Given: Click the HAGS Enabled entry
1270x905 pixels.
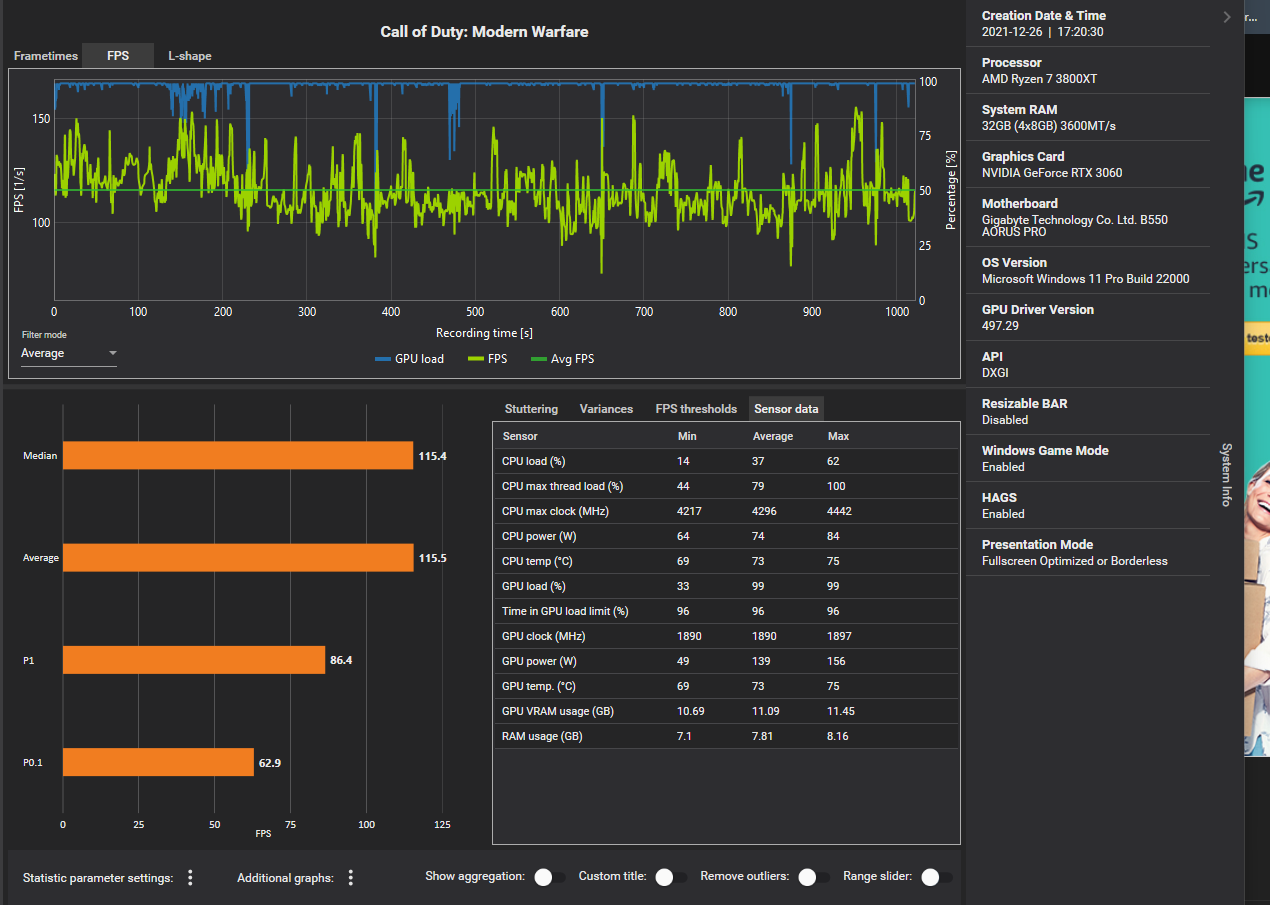Looking at the screenshot, I should coord(1003,514).
